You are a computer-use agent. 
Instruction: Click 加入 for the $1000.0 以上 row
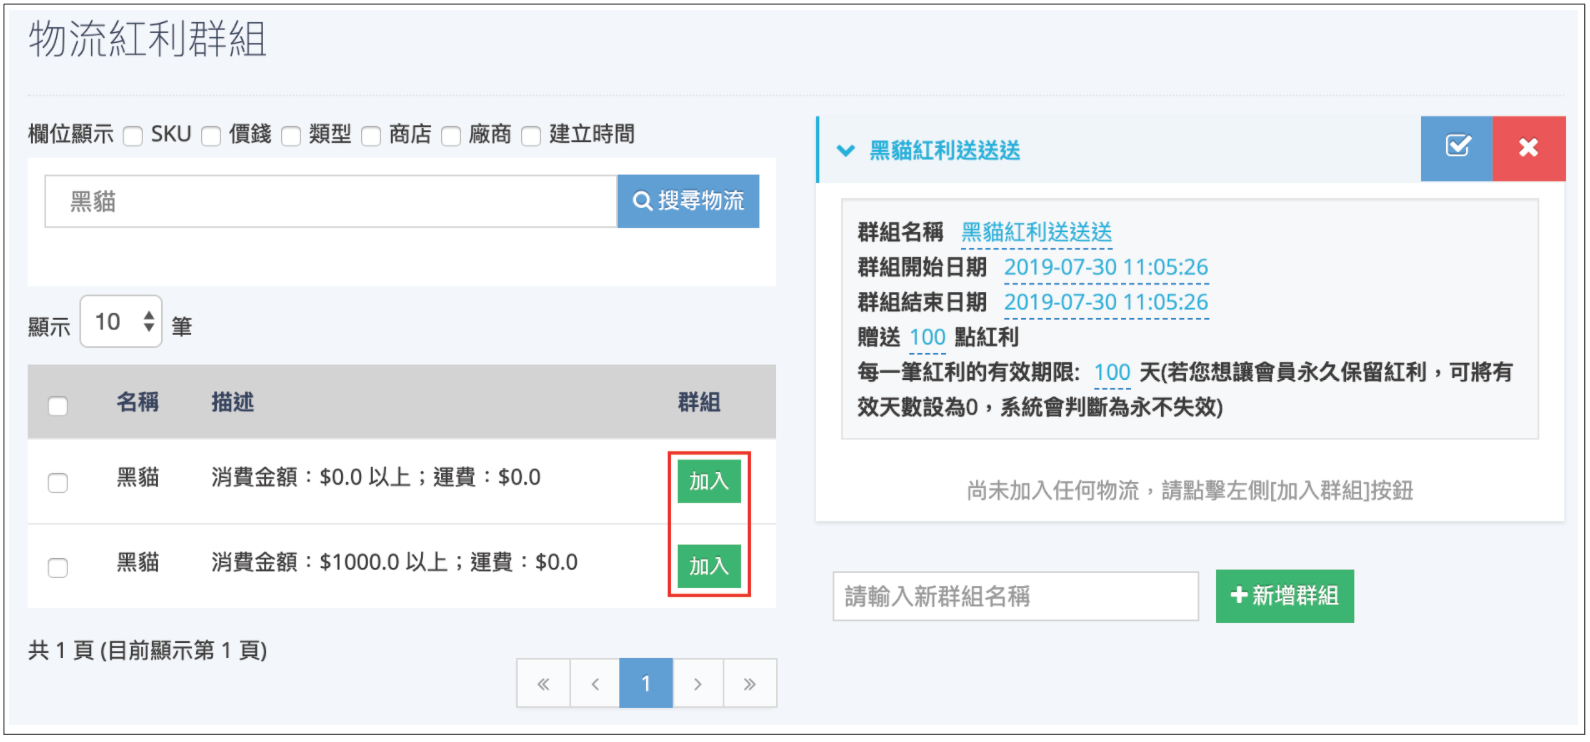click(x=709, y=566)
